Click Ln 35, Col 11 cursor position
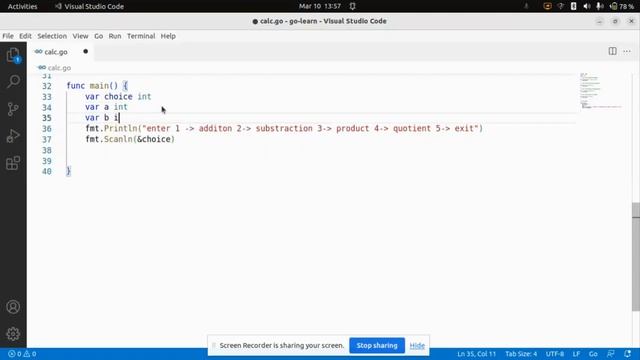This screenshot has width=640, height=360. click(x=476, y=354)
